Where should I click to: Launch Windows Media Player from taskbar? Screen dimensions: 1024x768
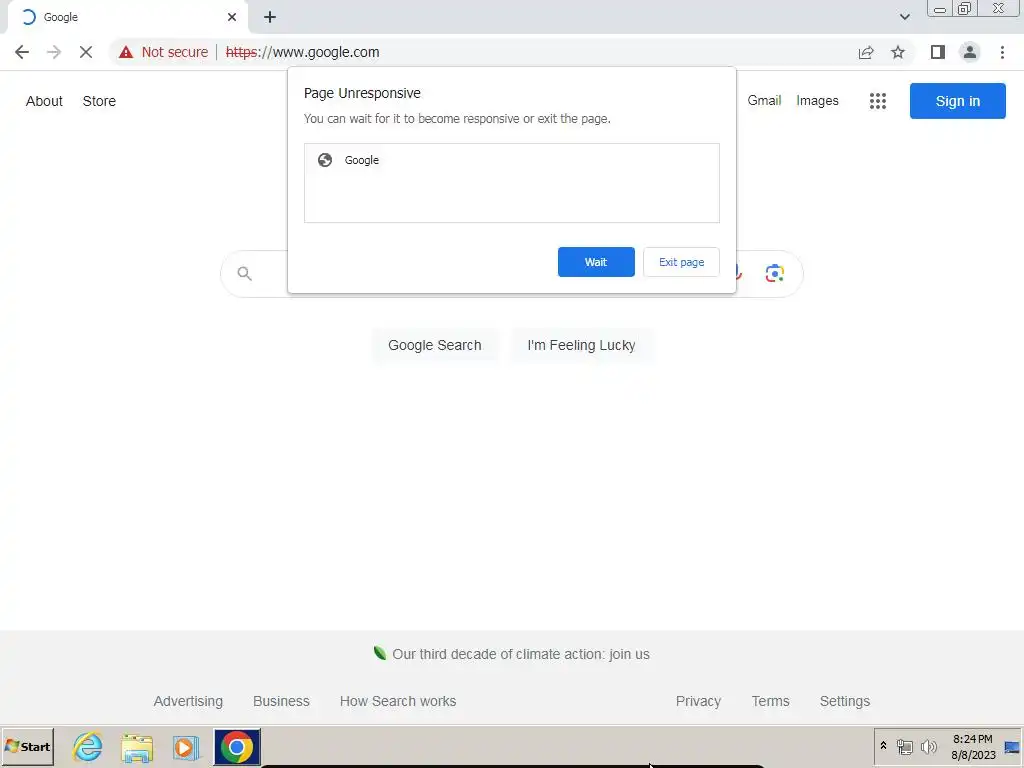tap(186, 746)
